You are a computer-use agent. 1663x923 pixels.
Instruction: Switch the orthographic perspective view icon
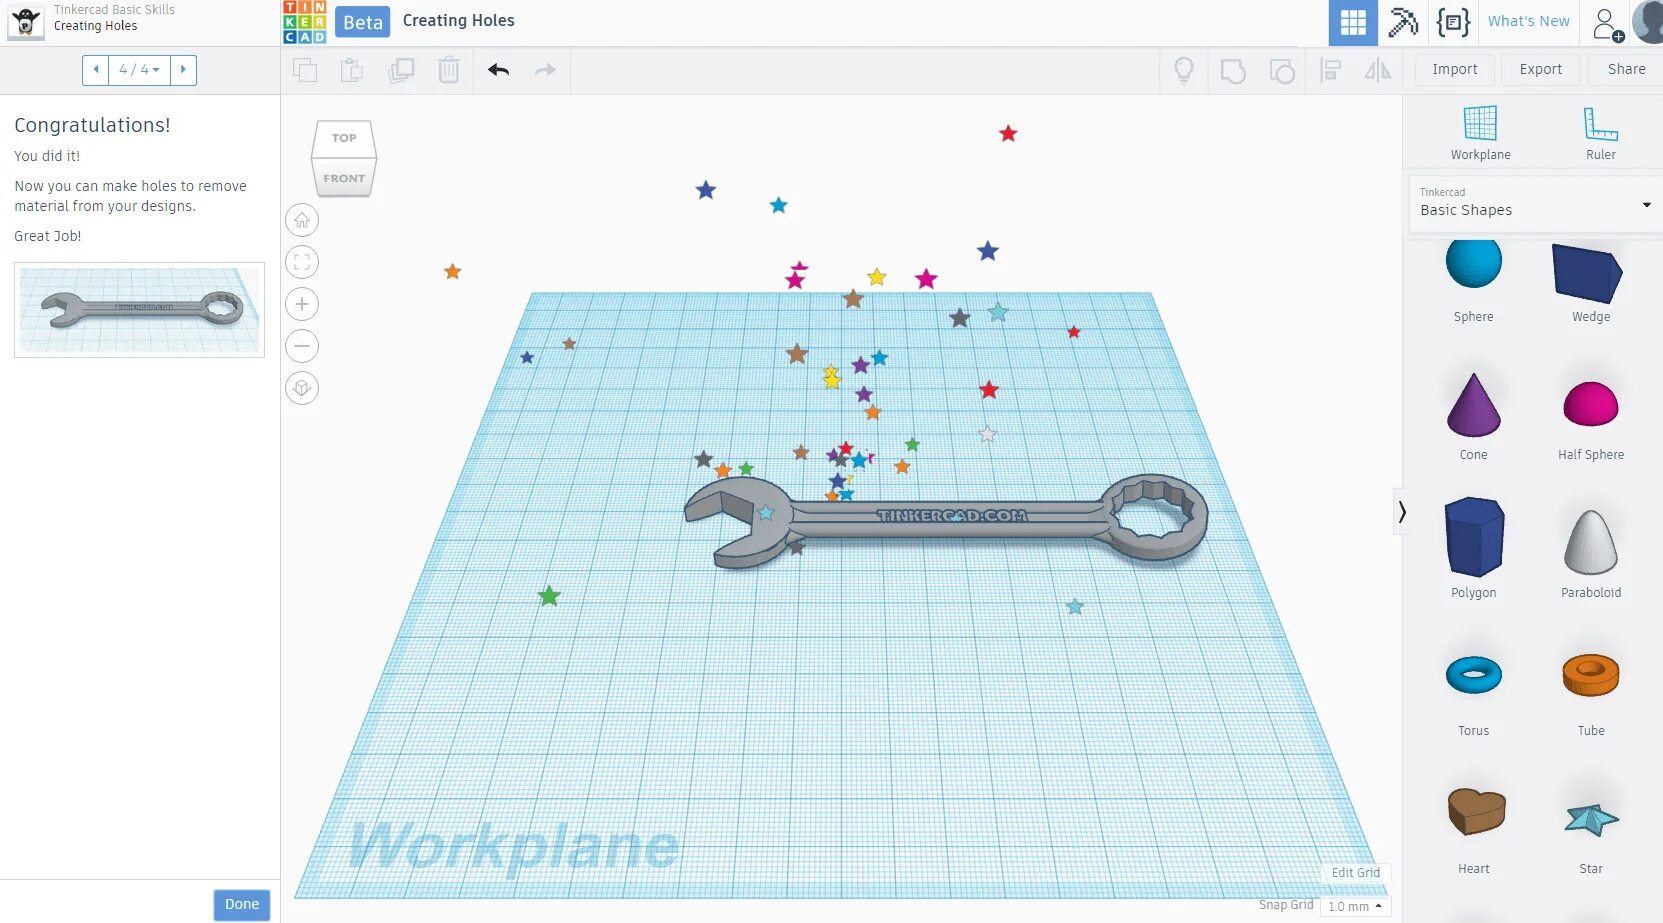pyautogui.click(x=302, y=388)
